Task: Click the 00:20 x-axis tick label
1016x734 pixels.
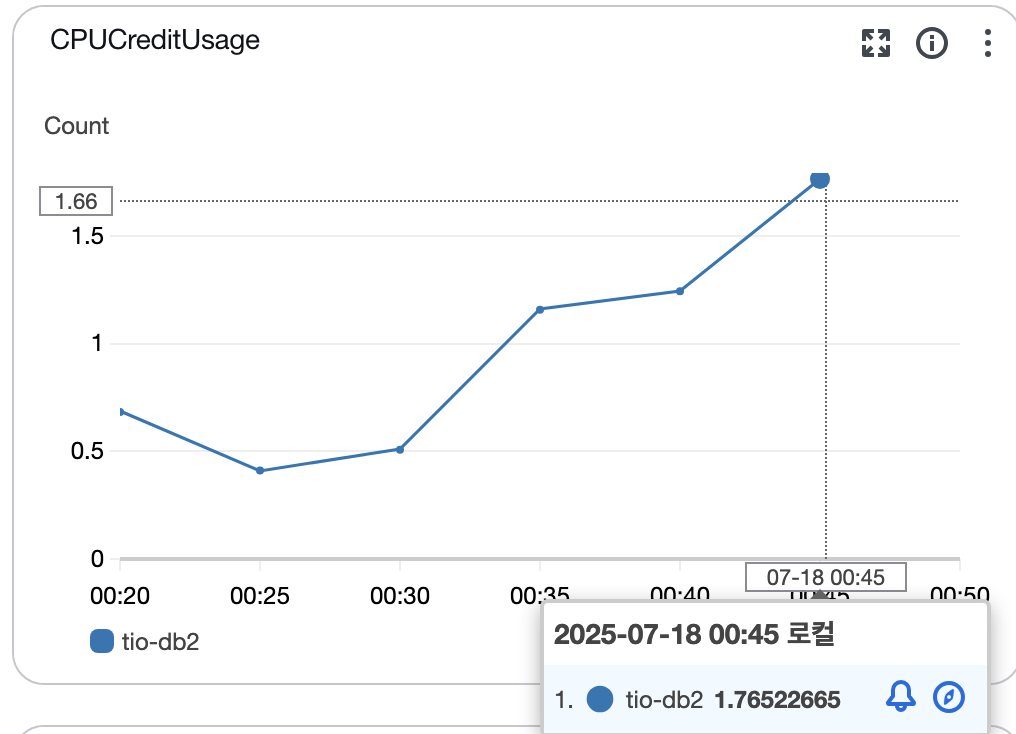Action: 120,595
